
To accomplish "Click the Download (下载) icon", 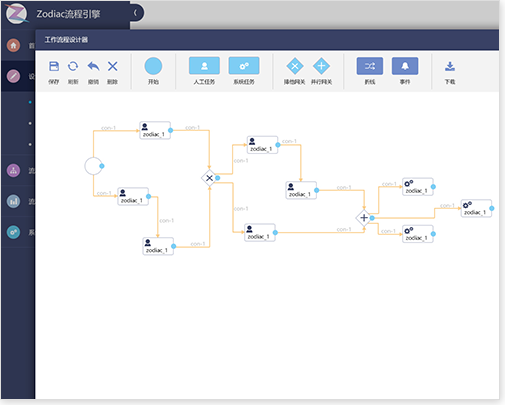I will [x=450, y=66].
